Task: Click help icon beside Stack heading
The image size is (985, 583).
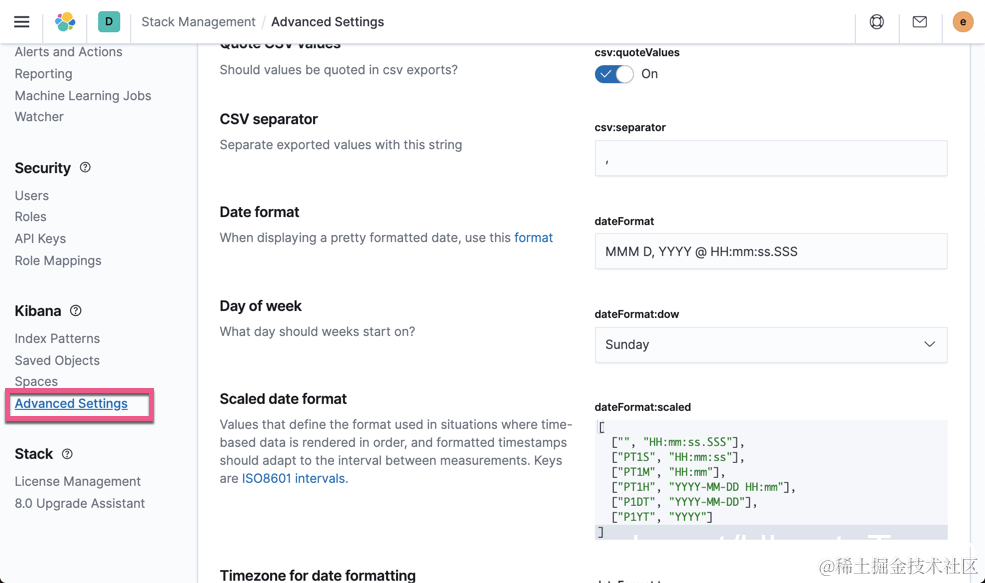Action: click(67, 454)
